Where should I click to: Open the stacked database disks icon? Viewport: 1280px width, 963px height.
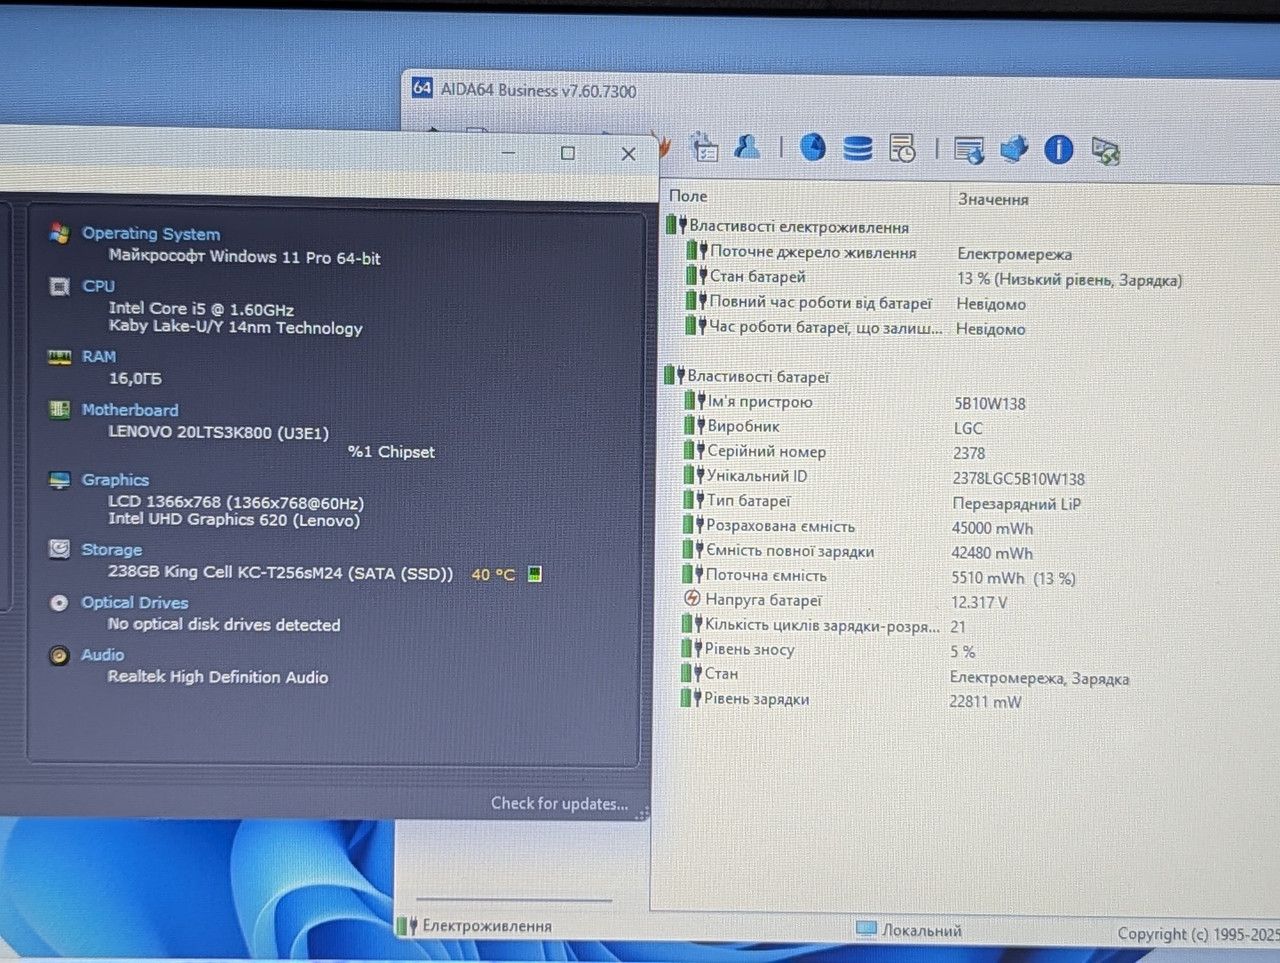[x=857, y=149]
